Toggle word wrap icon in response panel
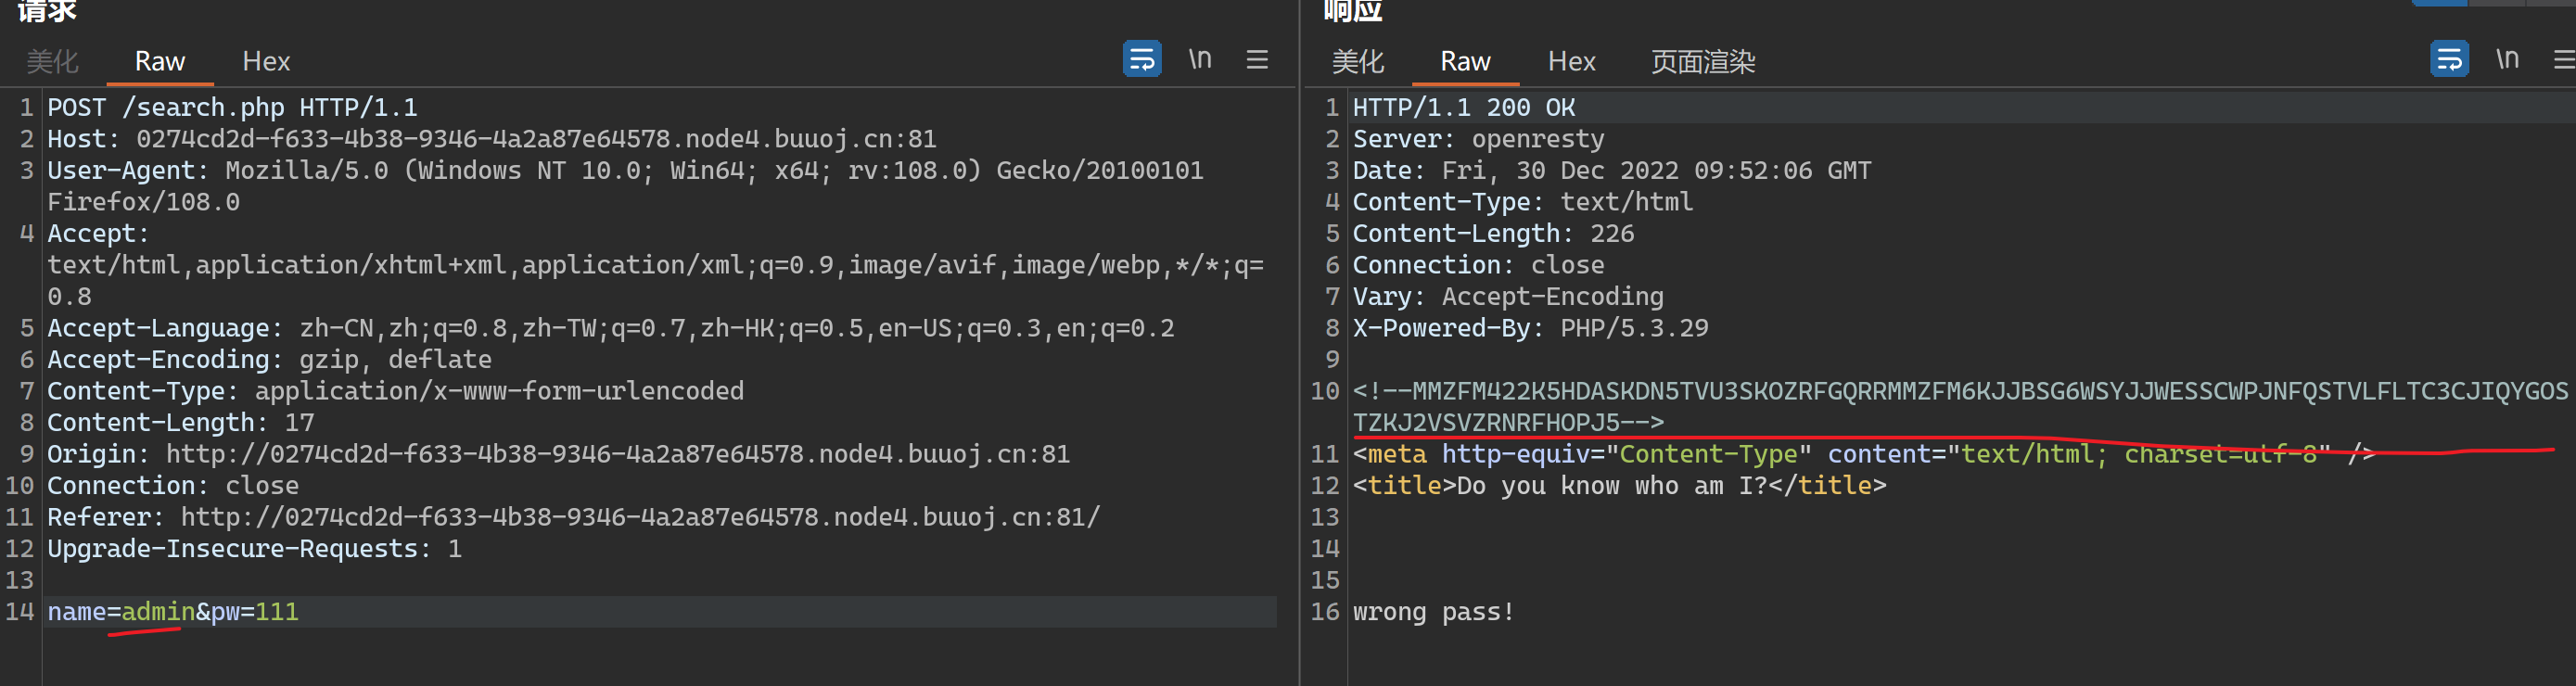 2449,59
